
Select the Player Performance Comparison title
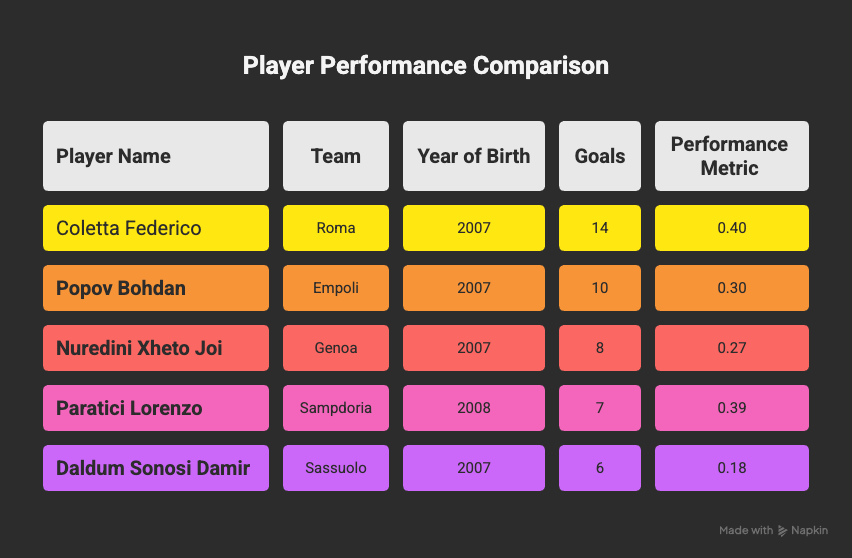(426, 66)
